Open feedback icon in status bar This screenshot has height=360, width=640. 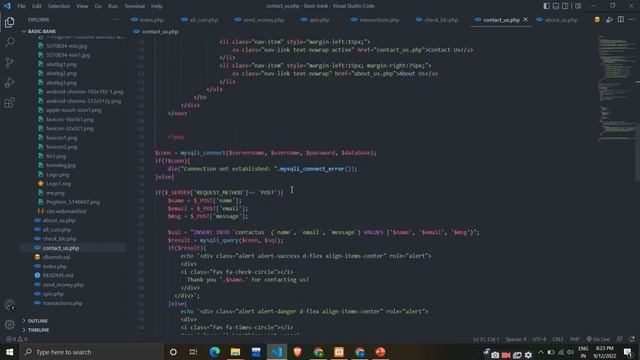coord(620,339)
